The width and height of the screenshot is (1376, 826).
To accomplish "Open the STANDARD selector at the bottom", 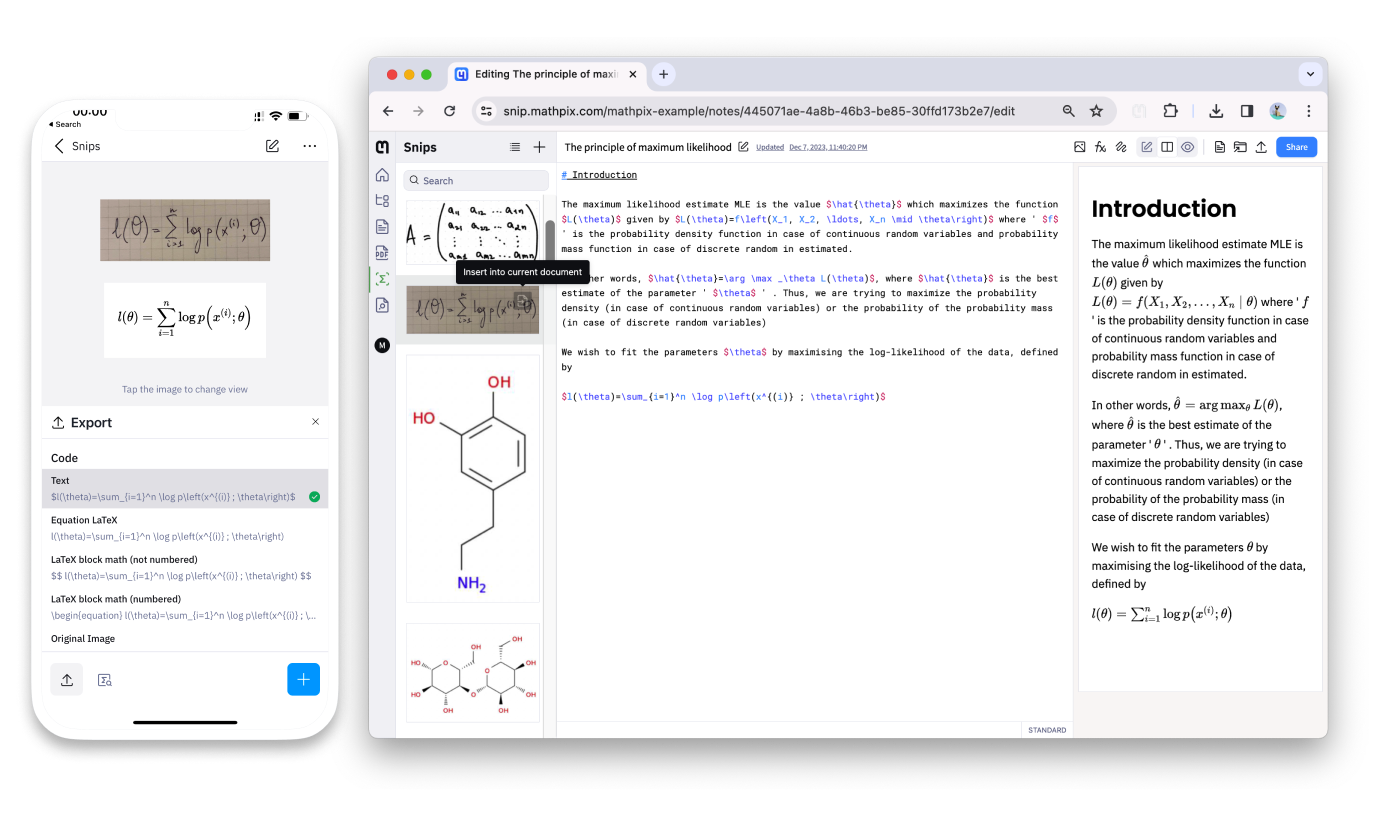I will [x=1047, y=730].
